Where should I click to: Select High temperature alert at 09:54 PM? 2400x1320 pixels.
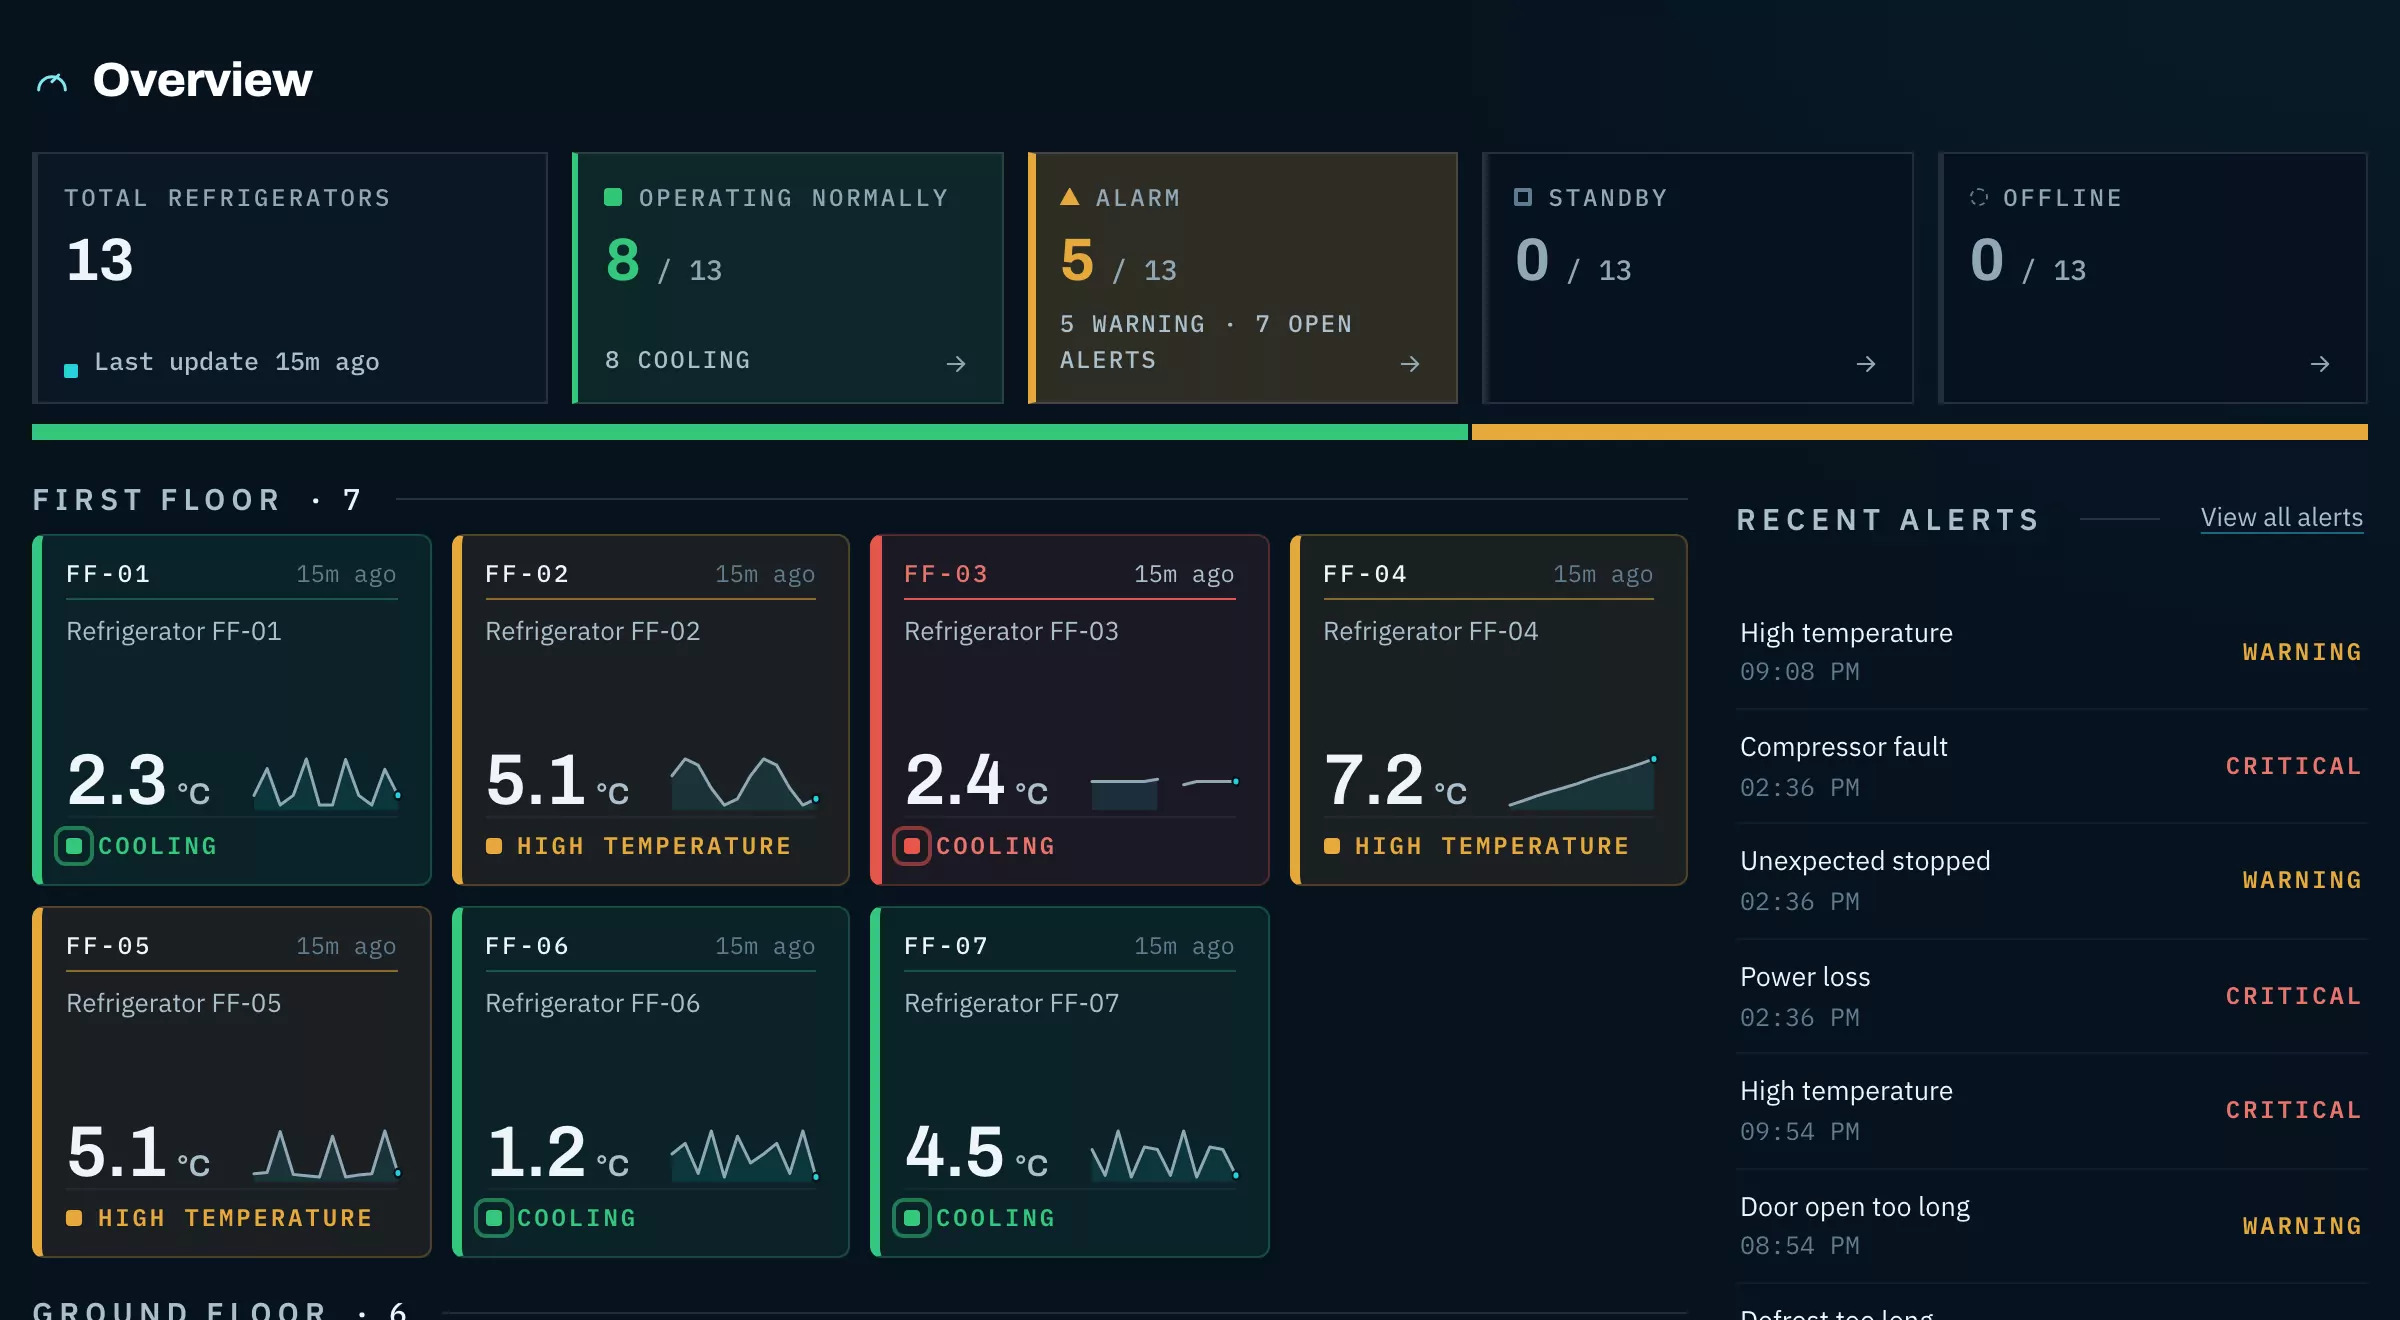point(2051,1110)
